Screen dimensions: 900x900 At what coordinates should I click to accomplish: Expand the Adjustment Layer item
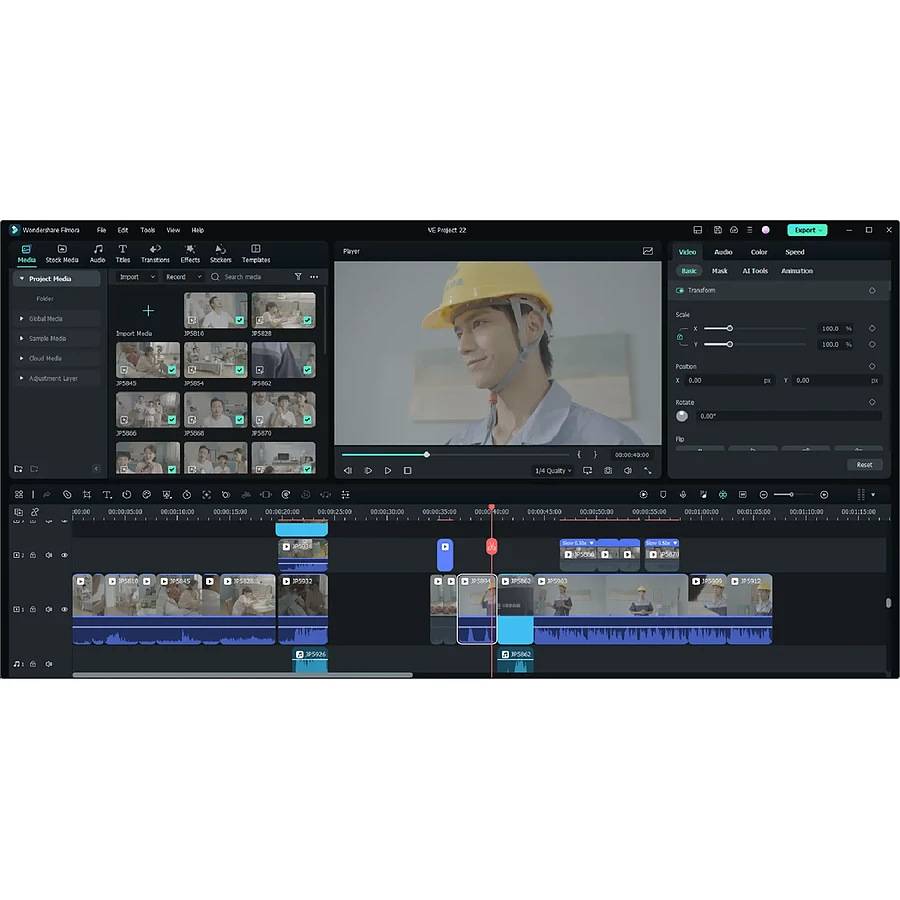pyautogui.click(x=22, y=378)
